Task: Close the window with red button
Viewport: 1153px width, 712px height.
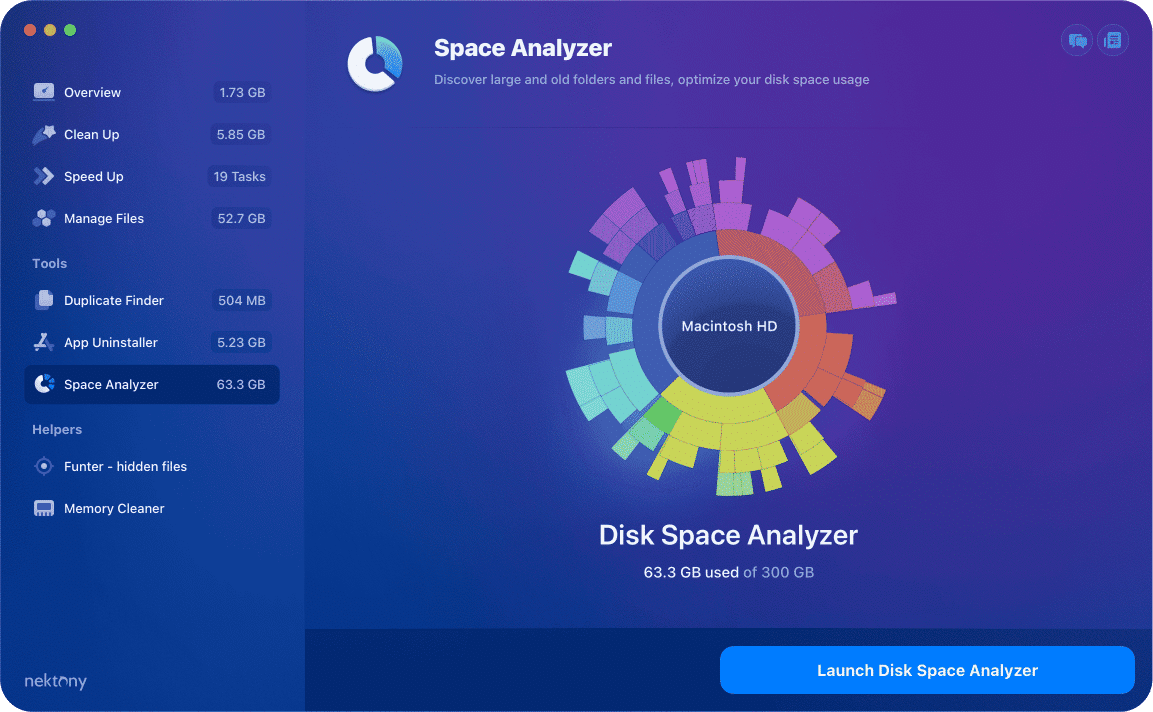Action: point(30,30)
